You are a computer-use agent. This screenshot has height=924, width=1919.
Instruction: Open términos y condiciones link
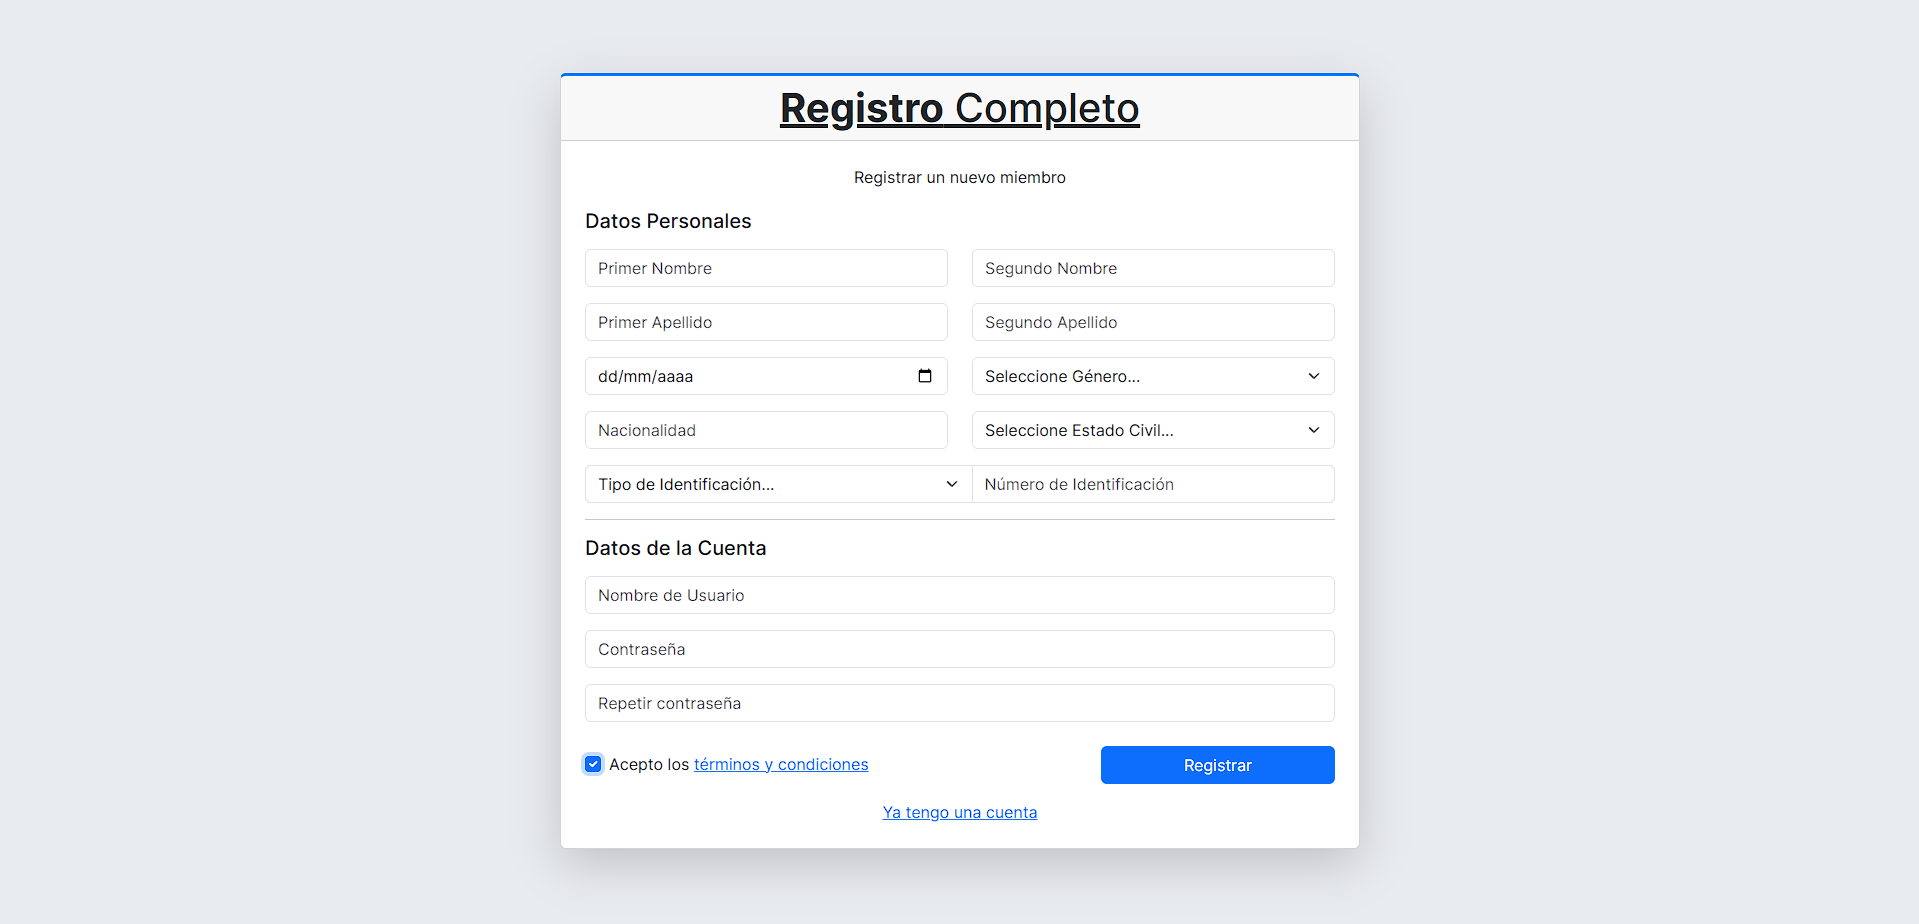[780, 764]
